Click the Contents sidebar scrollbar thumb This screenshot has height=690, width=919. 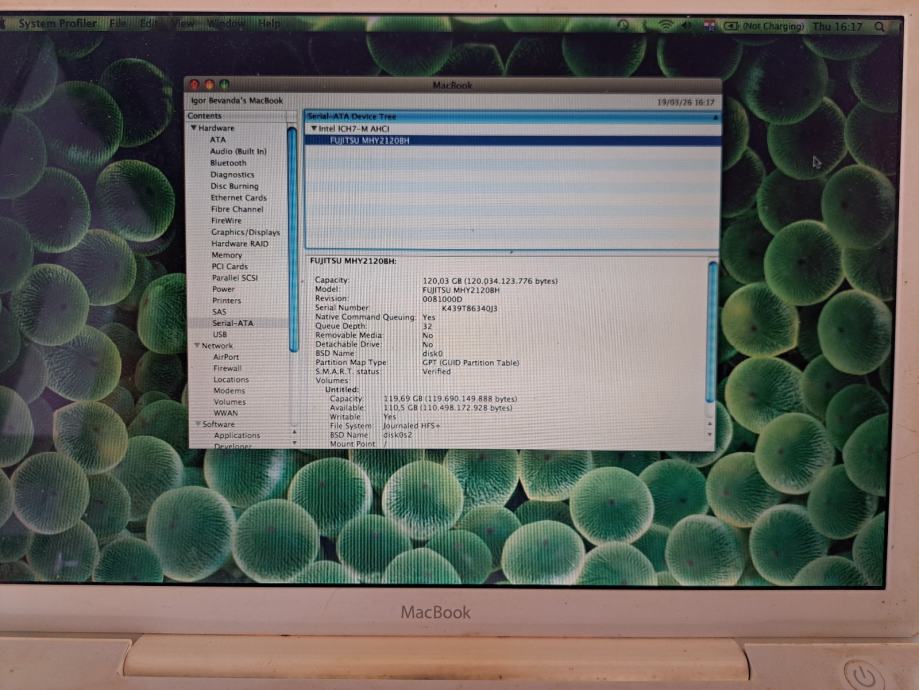tap(292, 239)
